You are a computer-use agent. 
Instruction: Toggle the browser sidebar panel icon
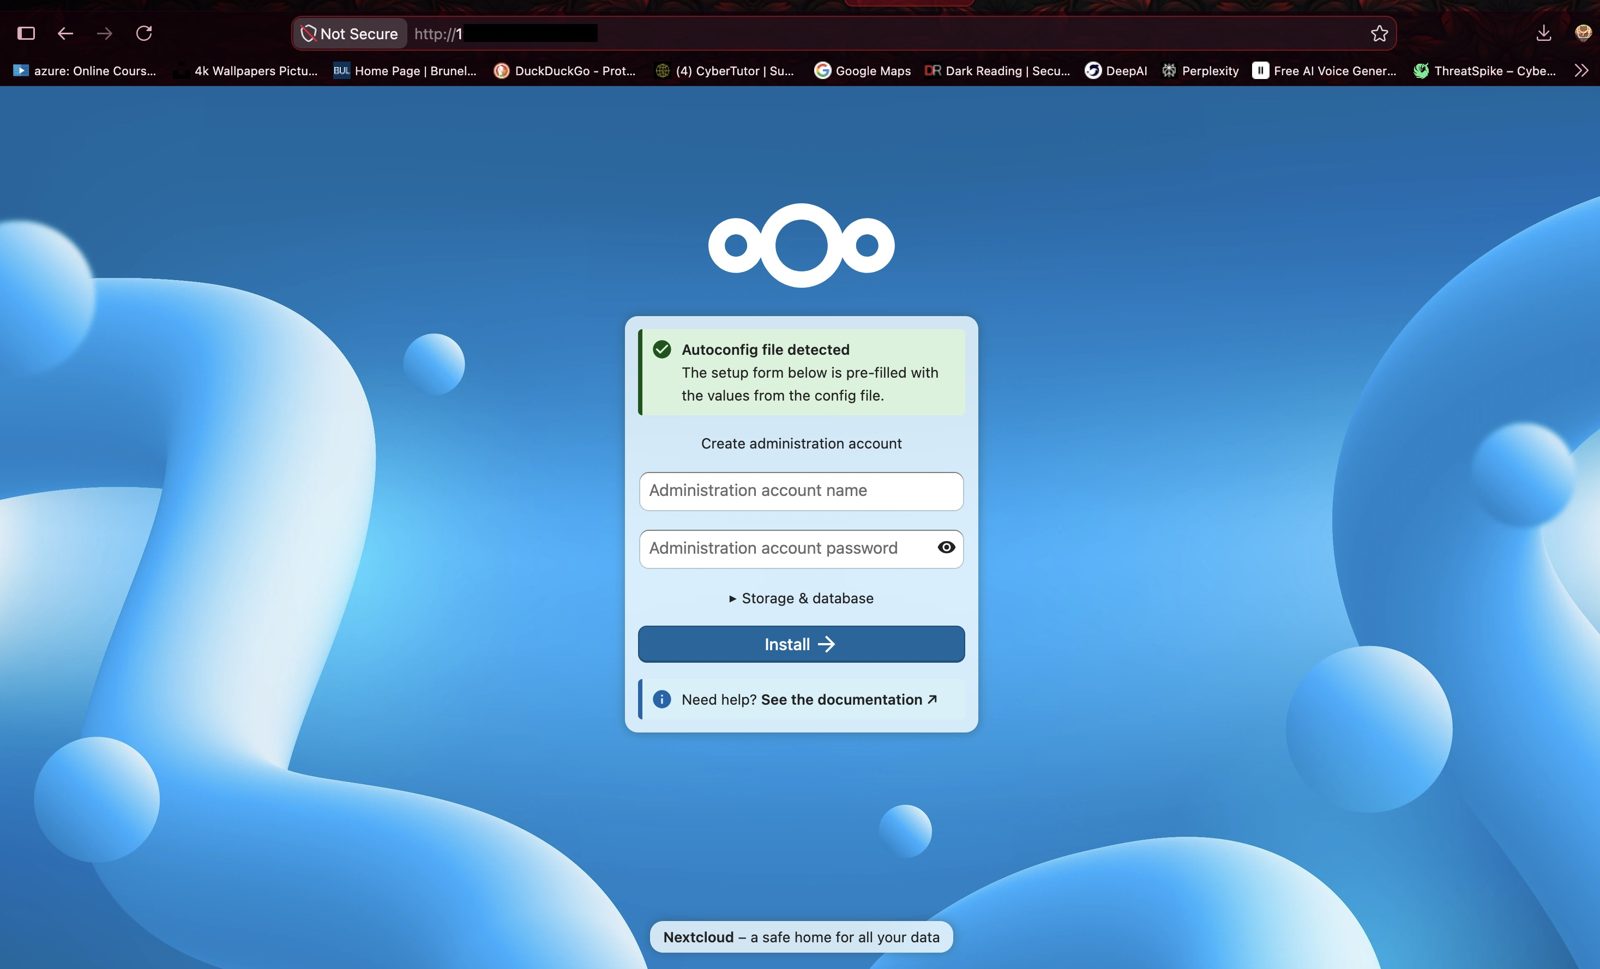[x=26, y=33]
